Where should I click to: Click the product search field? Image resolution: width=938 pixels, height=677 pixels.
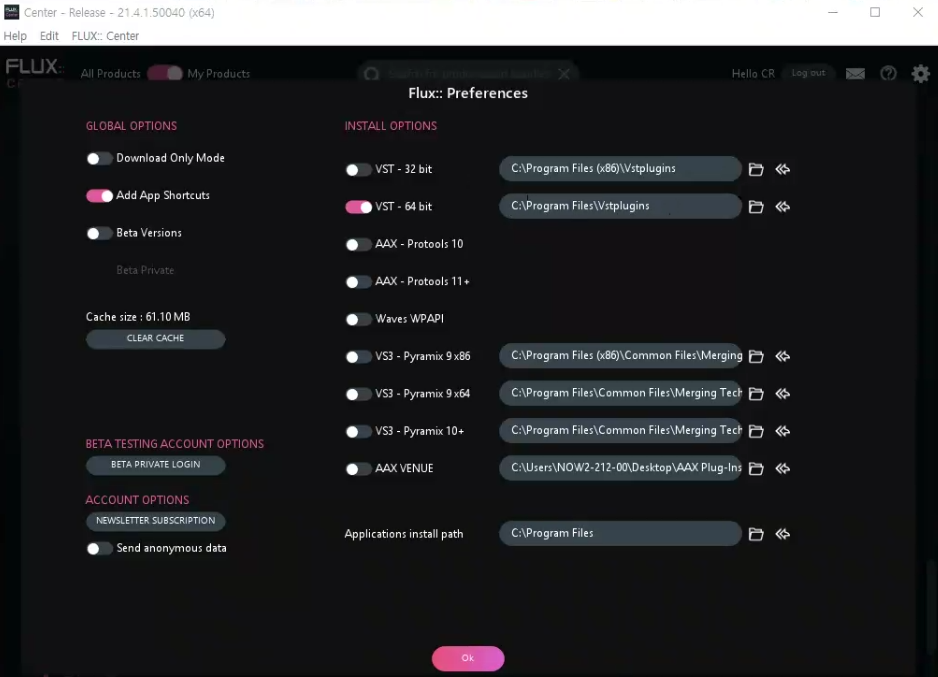[x=468, y=74]
